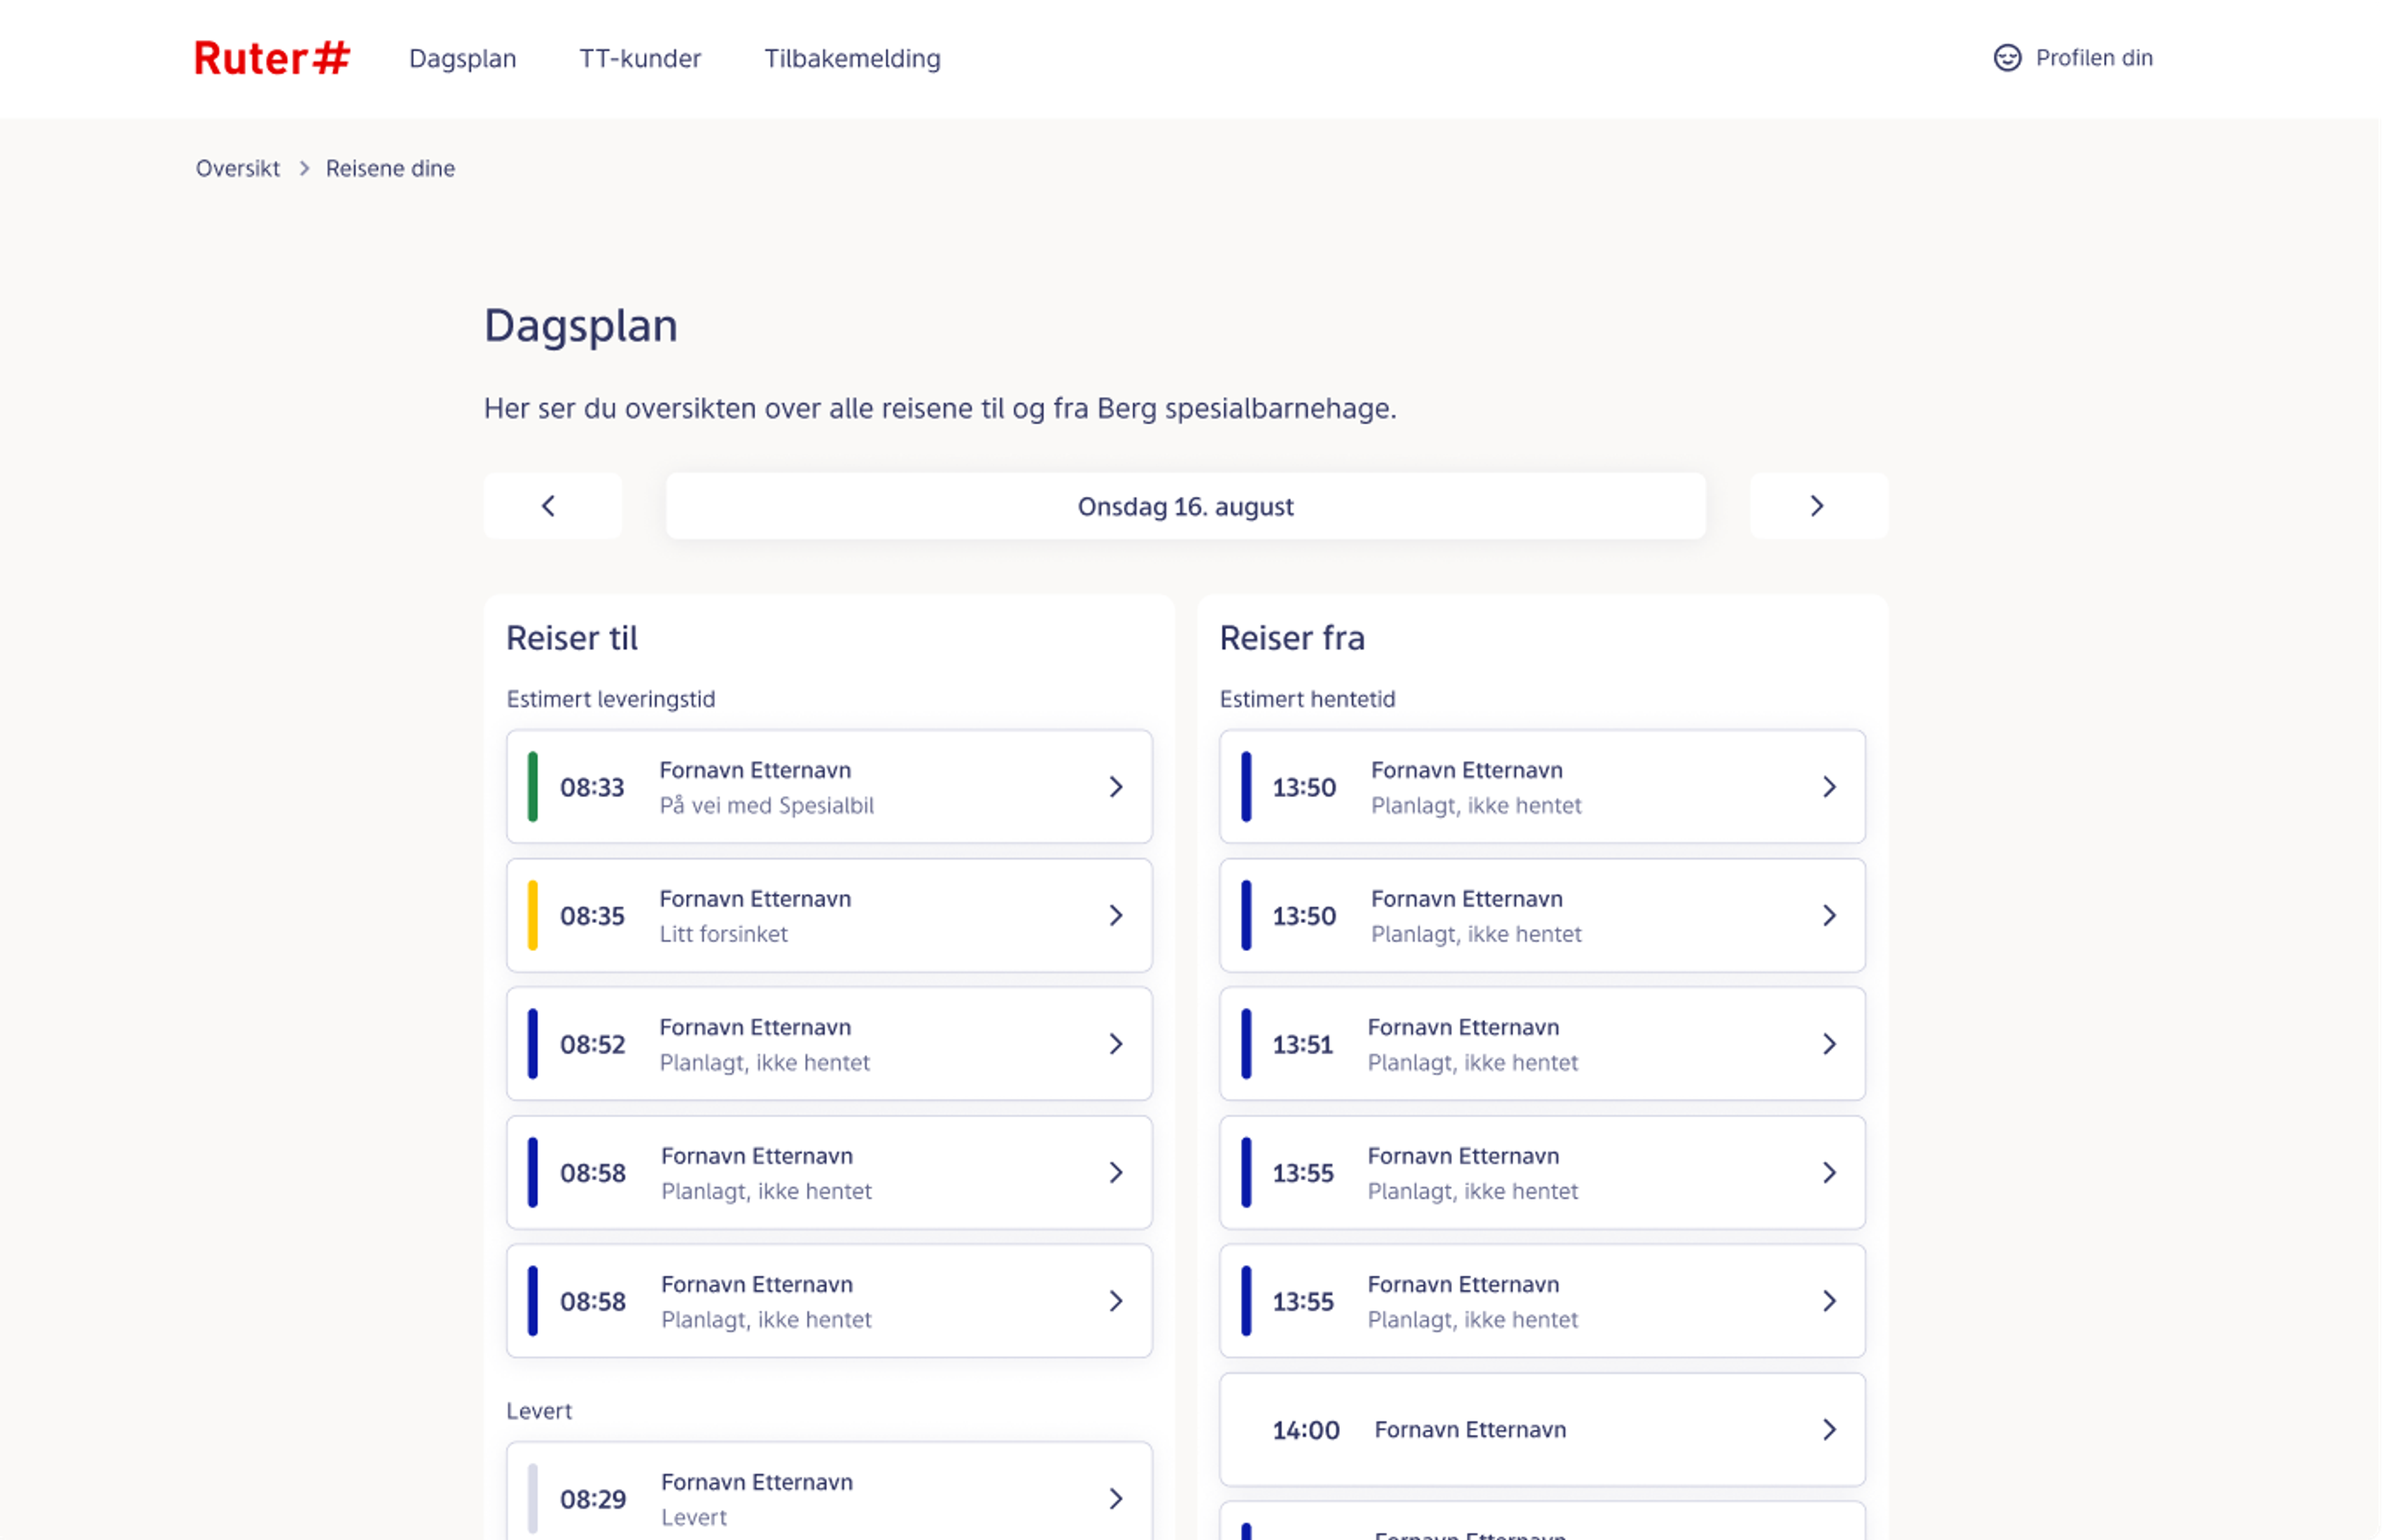The image size is (2391, 1540).
Task: Click chevron on the 08:33 trip card
Action: (x=1116, y=787)
